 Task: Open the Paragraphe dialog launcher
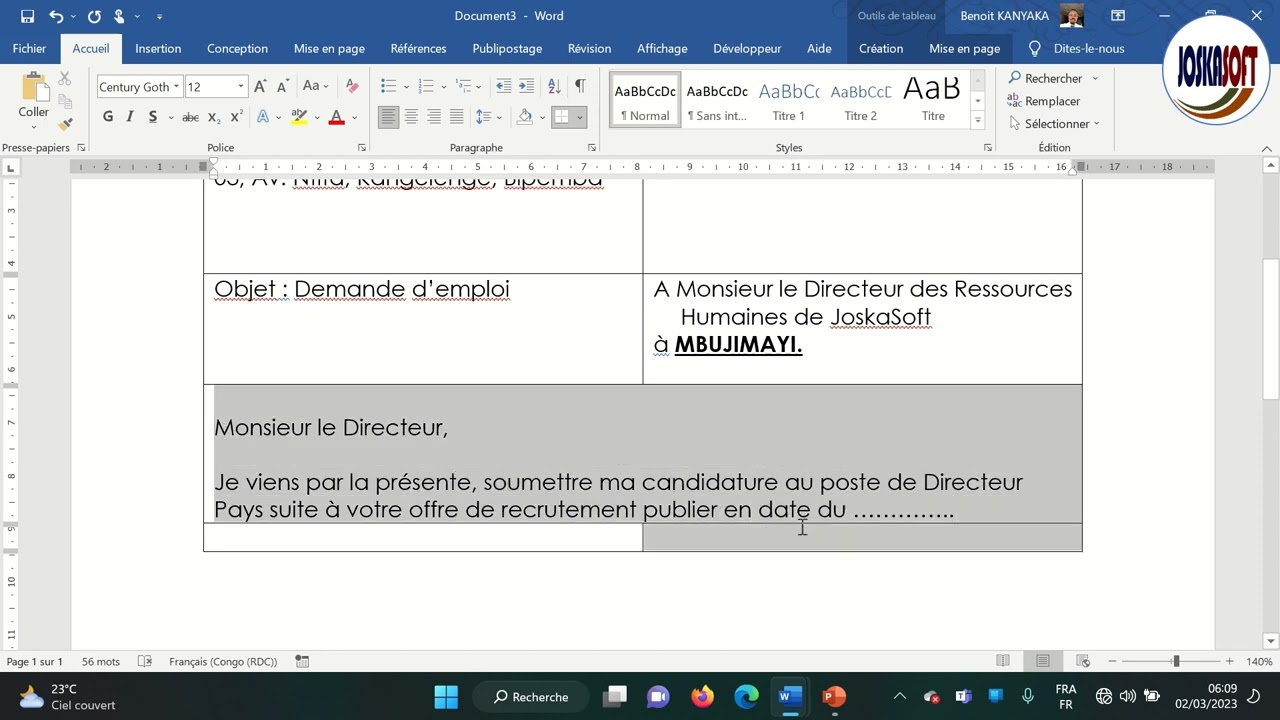point(592,148)
